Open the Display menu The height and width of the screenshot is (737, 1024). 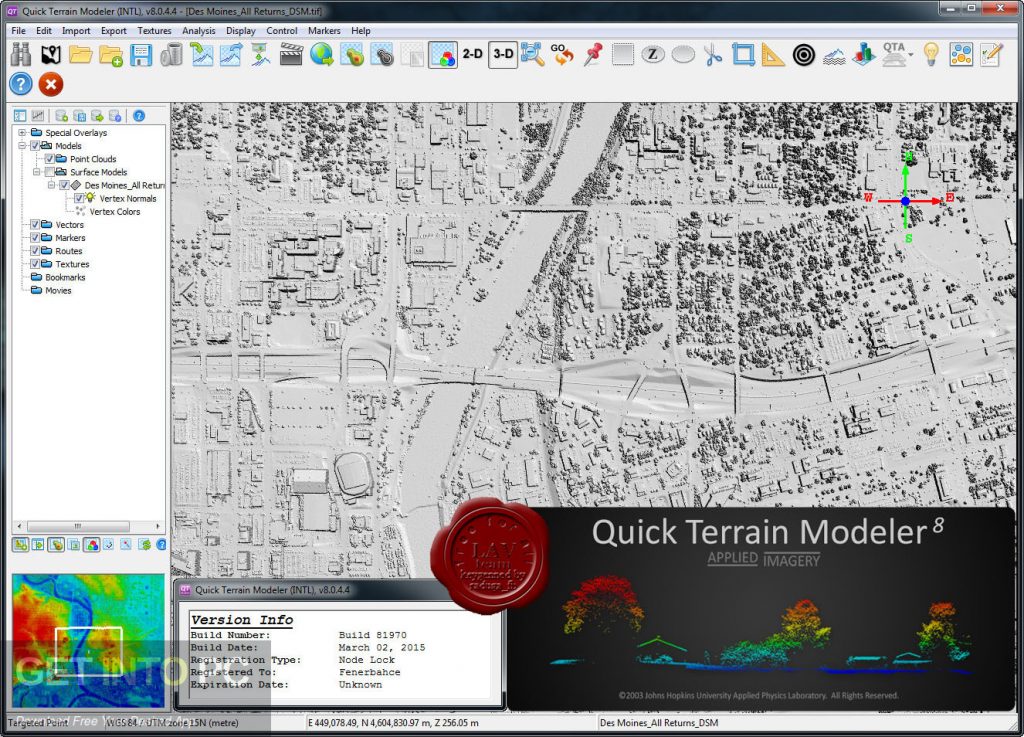[x=240, y=31]
